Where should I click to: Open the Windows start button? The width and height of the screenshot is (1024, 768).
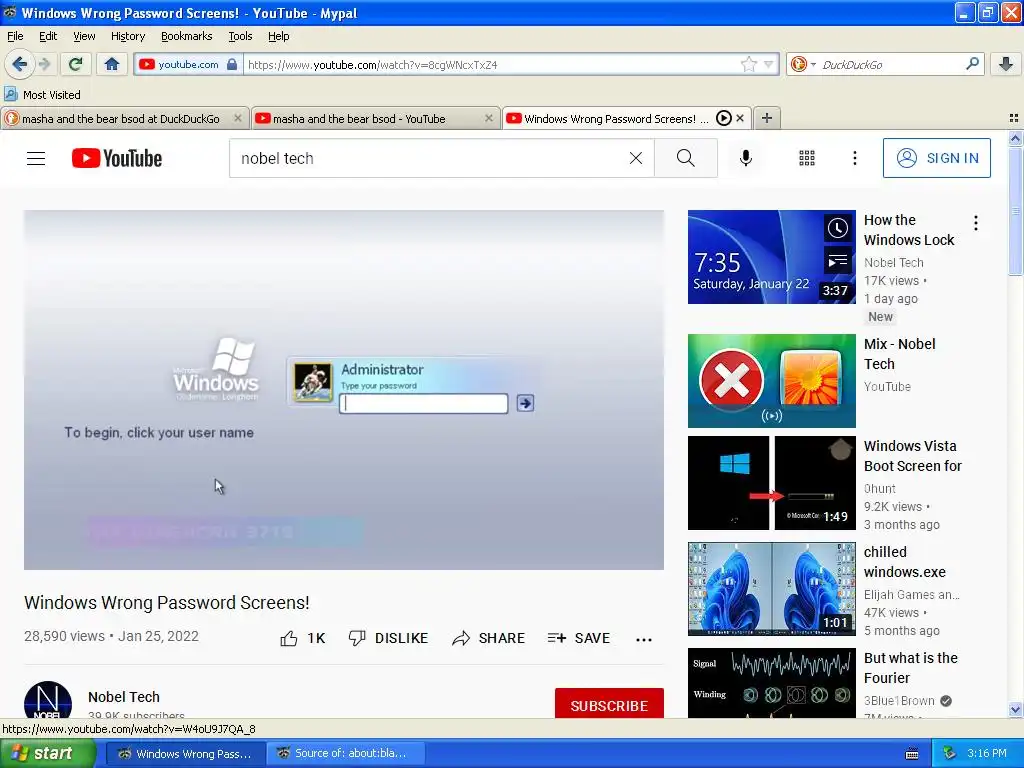click(46, 753)
